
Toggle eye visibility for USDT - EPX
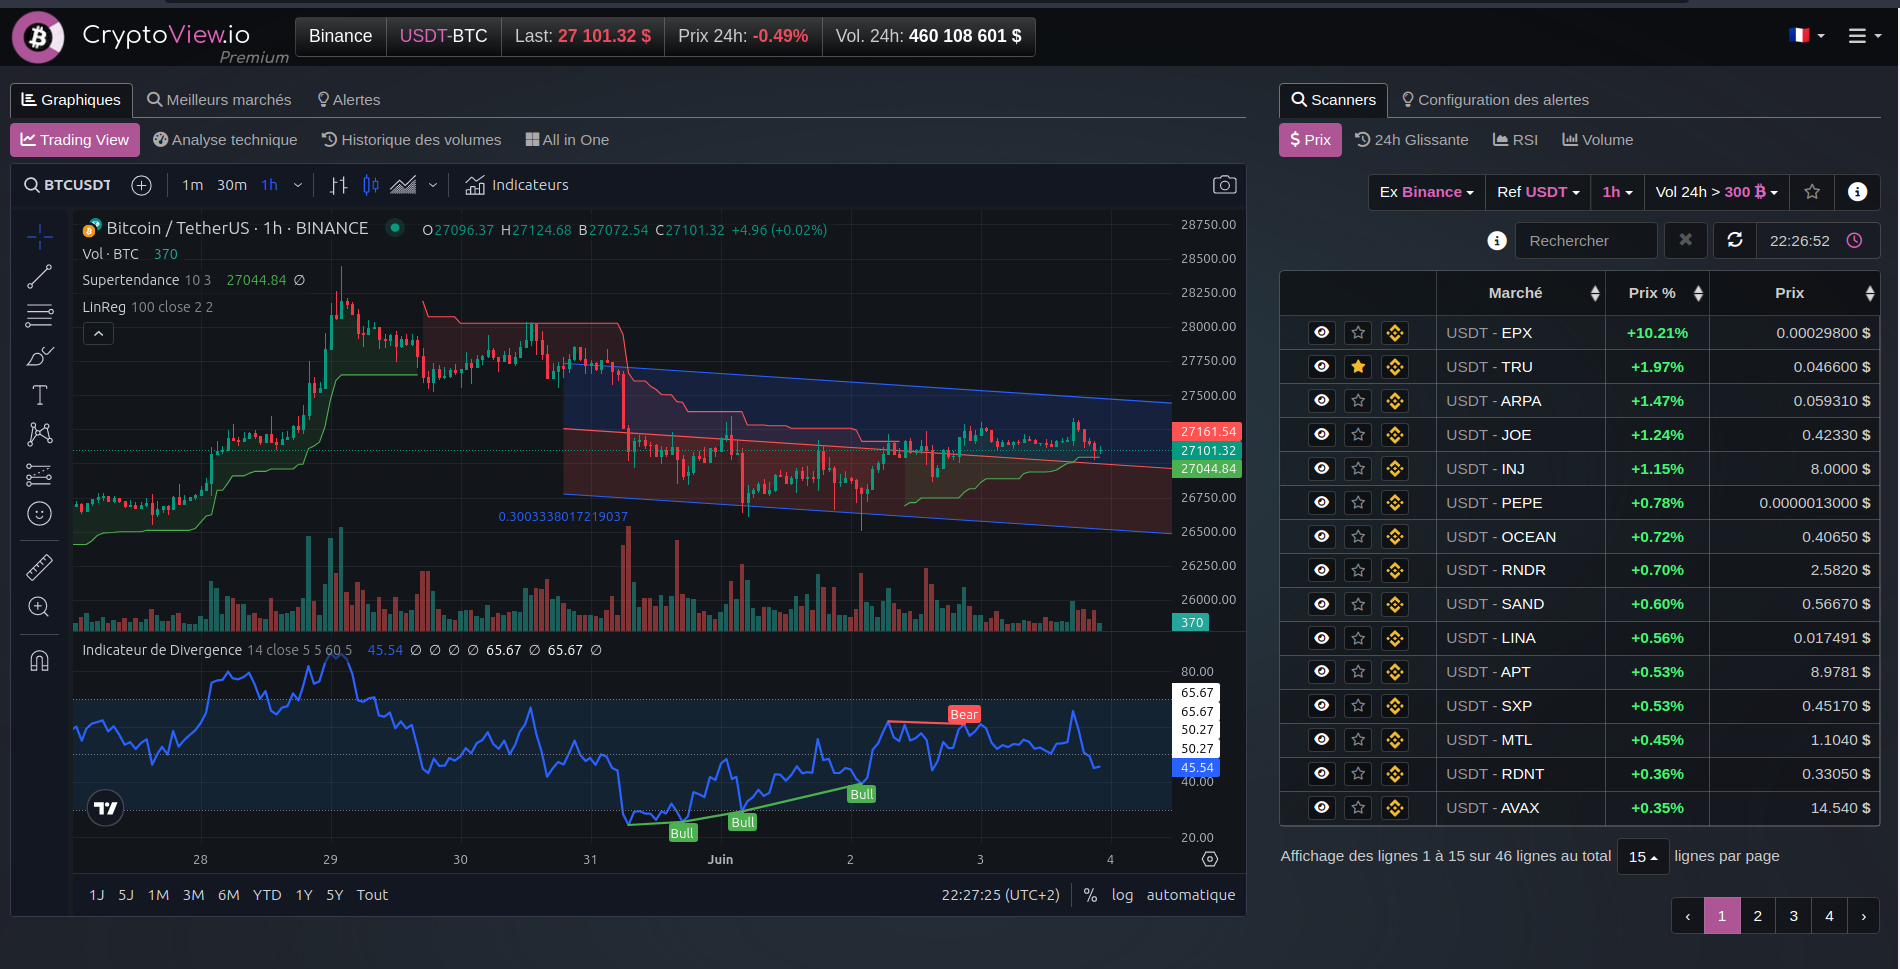point(1322,333)
